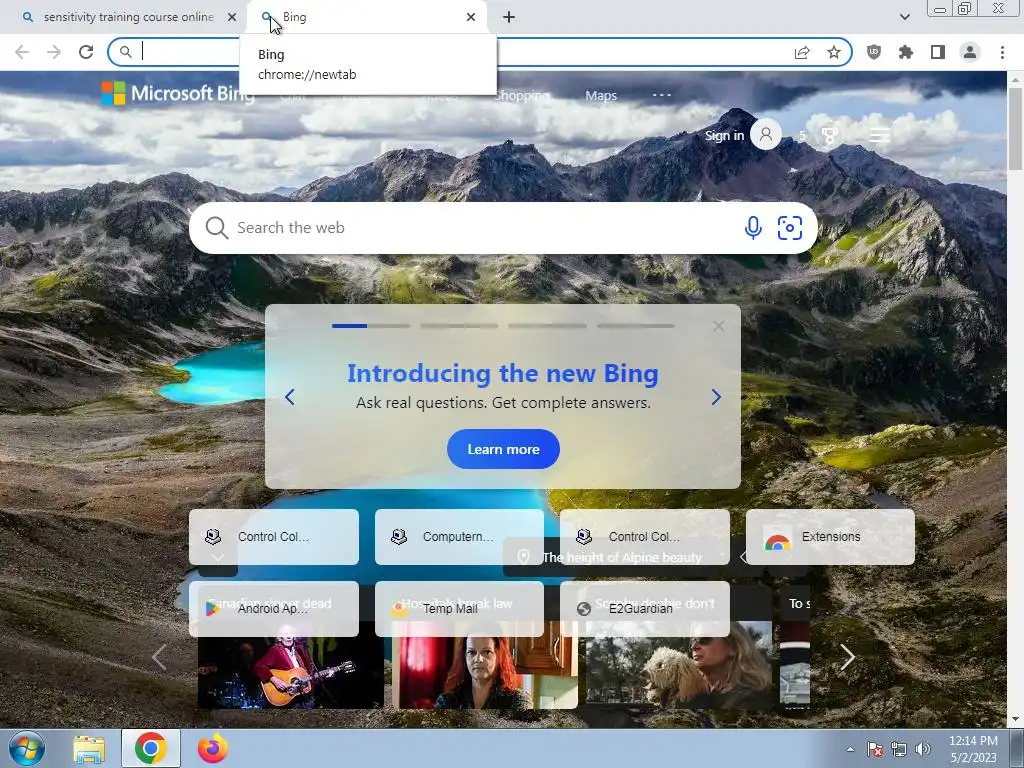Open the Bing account avatar icon
This screenshot has height=768, width=1024.
[766, 135]
